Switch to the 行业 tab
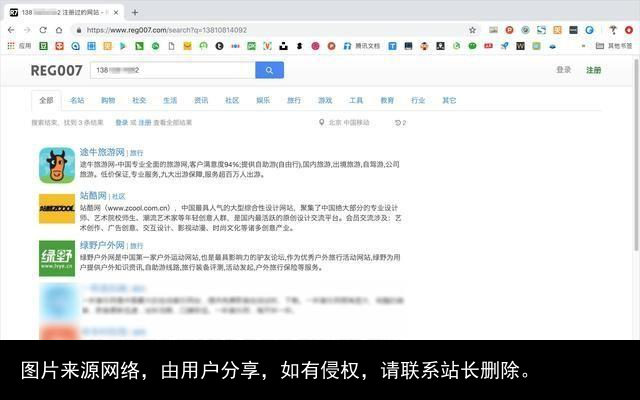 (418, 100)
